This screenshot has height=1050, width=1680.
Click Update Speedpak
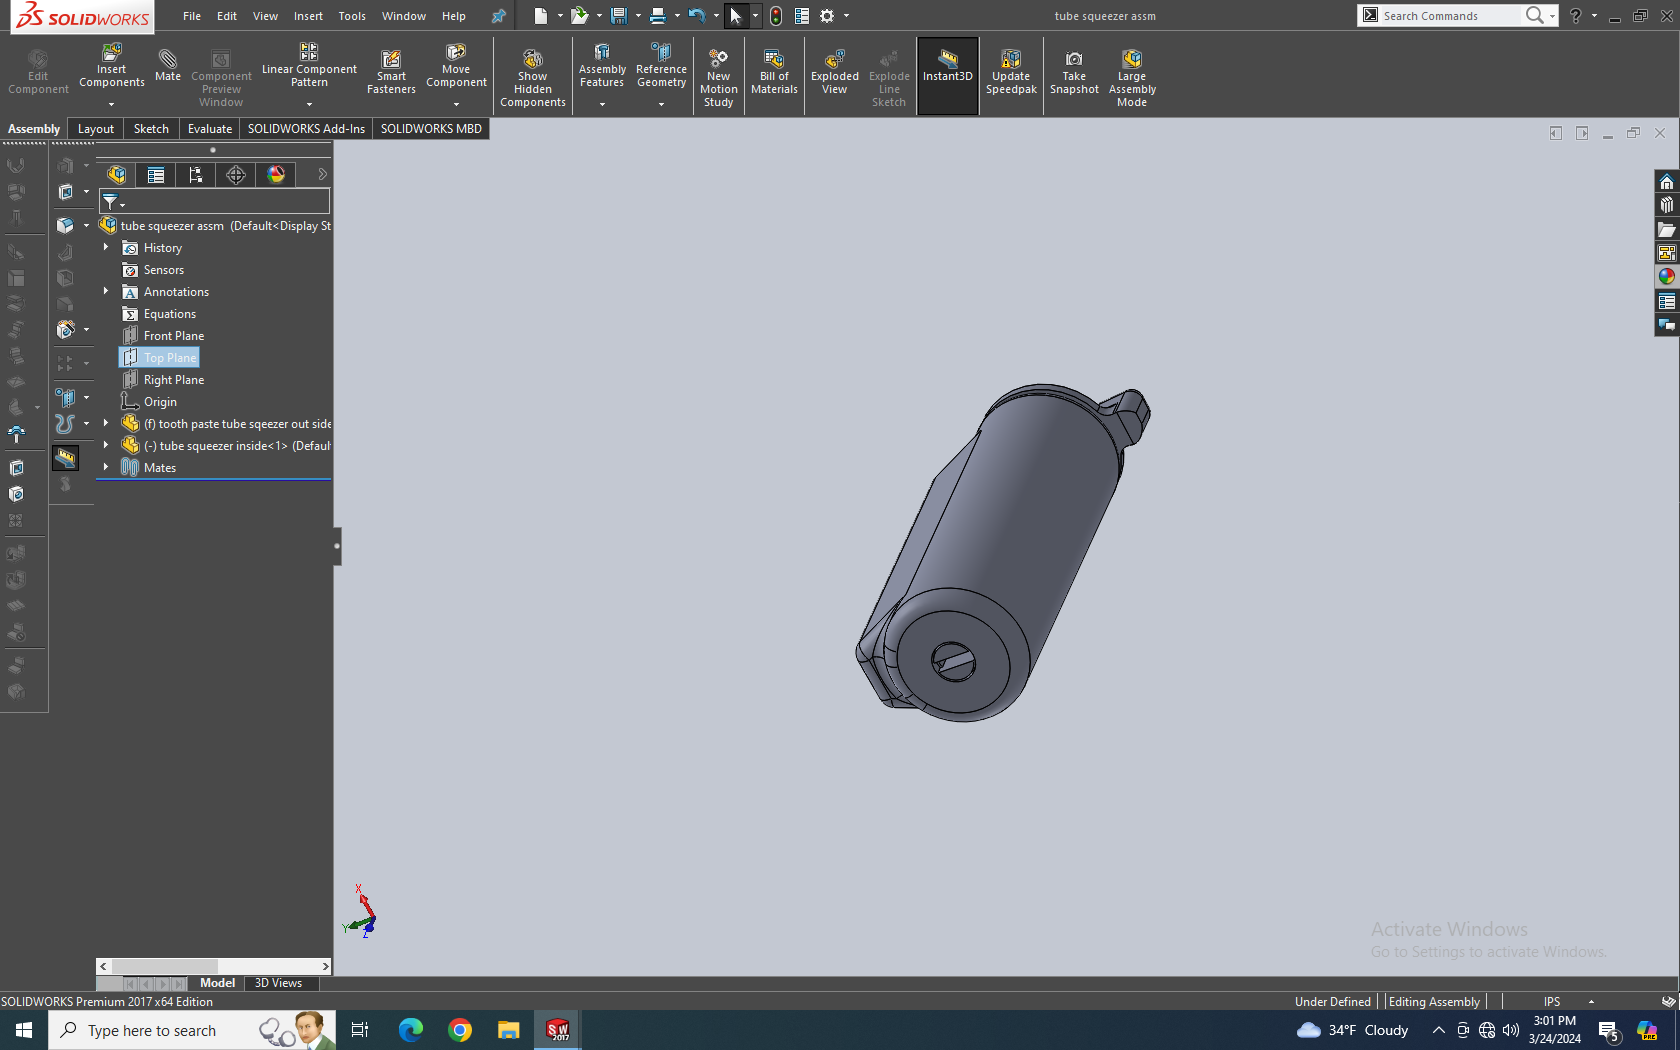point(1011,72)
